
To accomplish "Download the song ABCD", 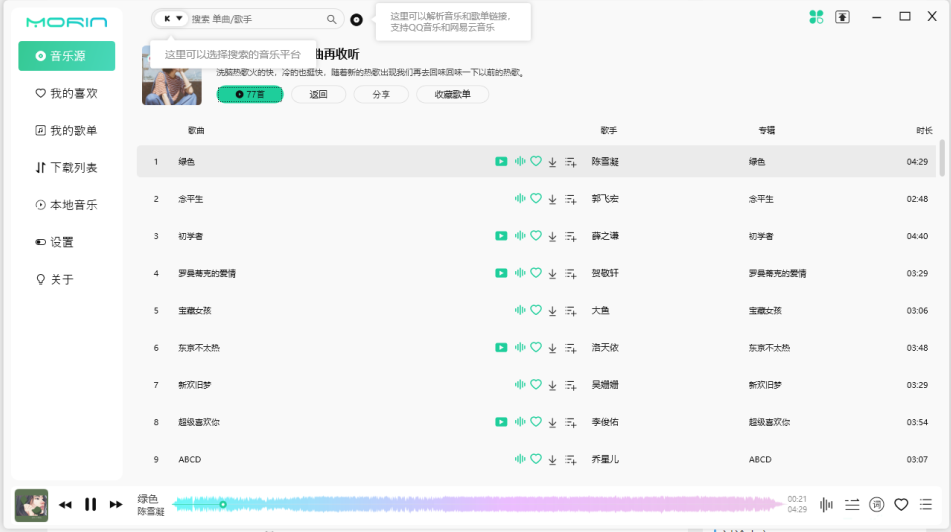I will click(553, 460).
